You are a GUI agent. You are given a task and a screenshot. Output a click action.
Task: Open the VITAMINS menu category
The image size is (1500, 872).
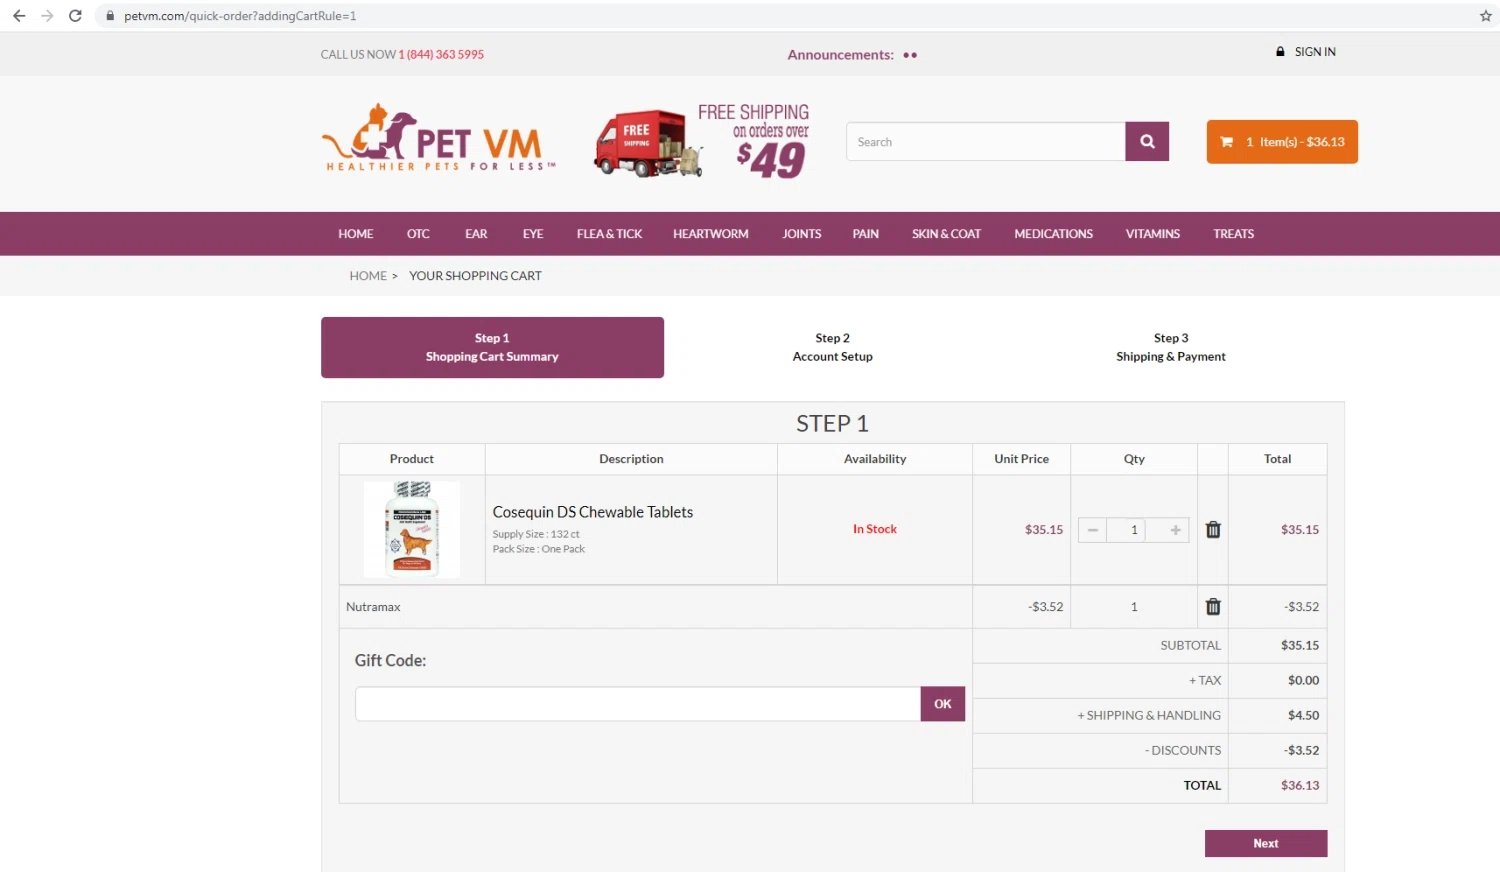coord(1153,234)
